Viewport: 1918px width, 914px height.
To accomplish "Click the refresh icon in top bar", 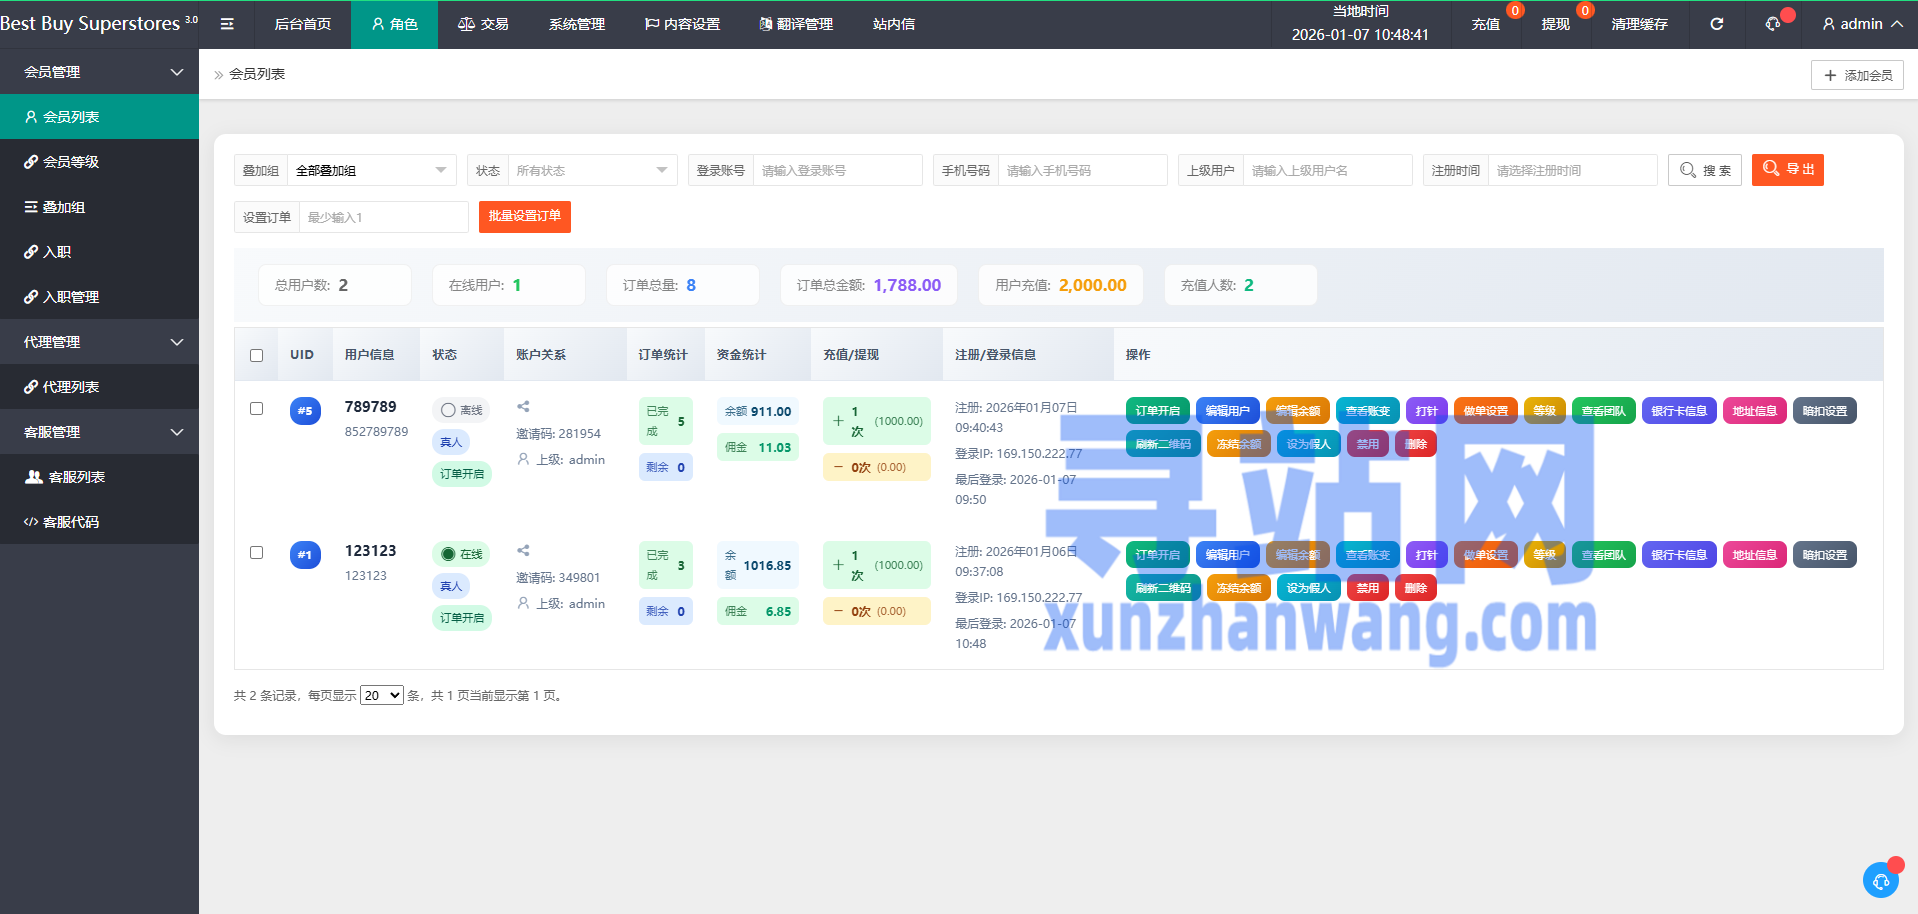I will (1716, 24).
